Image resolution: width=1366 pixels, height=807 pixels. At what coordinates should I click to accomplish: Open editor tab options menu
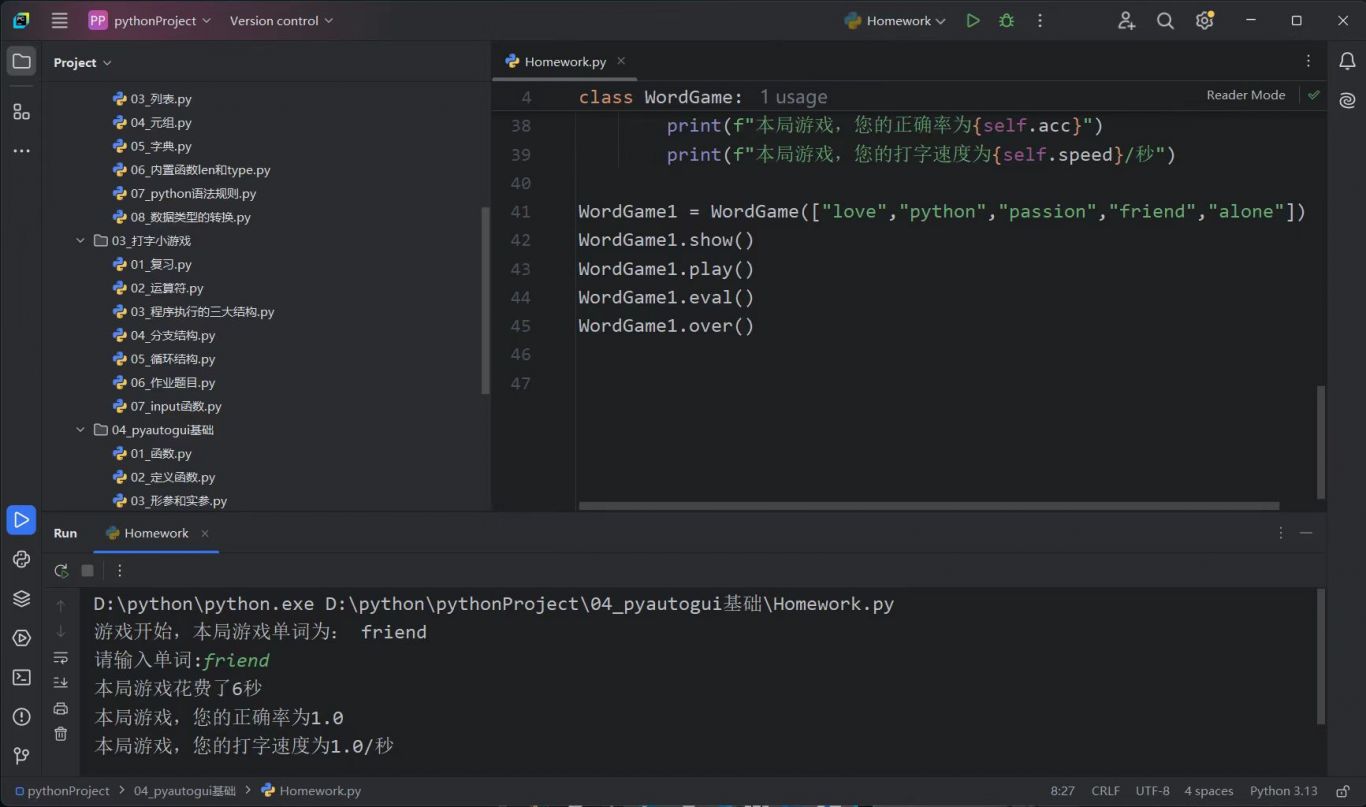coord(1308,61)
